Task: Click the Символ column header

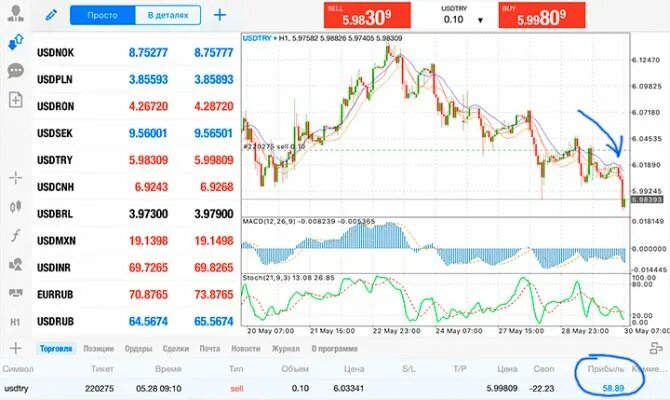Action: pyautogui.click(x=18, y=369)
